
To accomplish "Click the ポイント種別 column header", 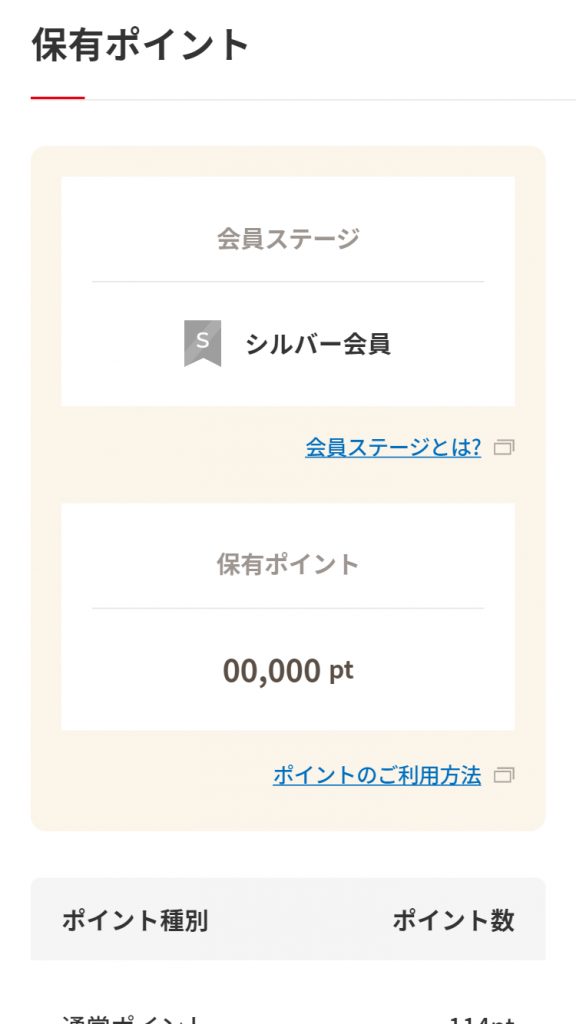I will (x=135, y=921).
